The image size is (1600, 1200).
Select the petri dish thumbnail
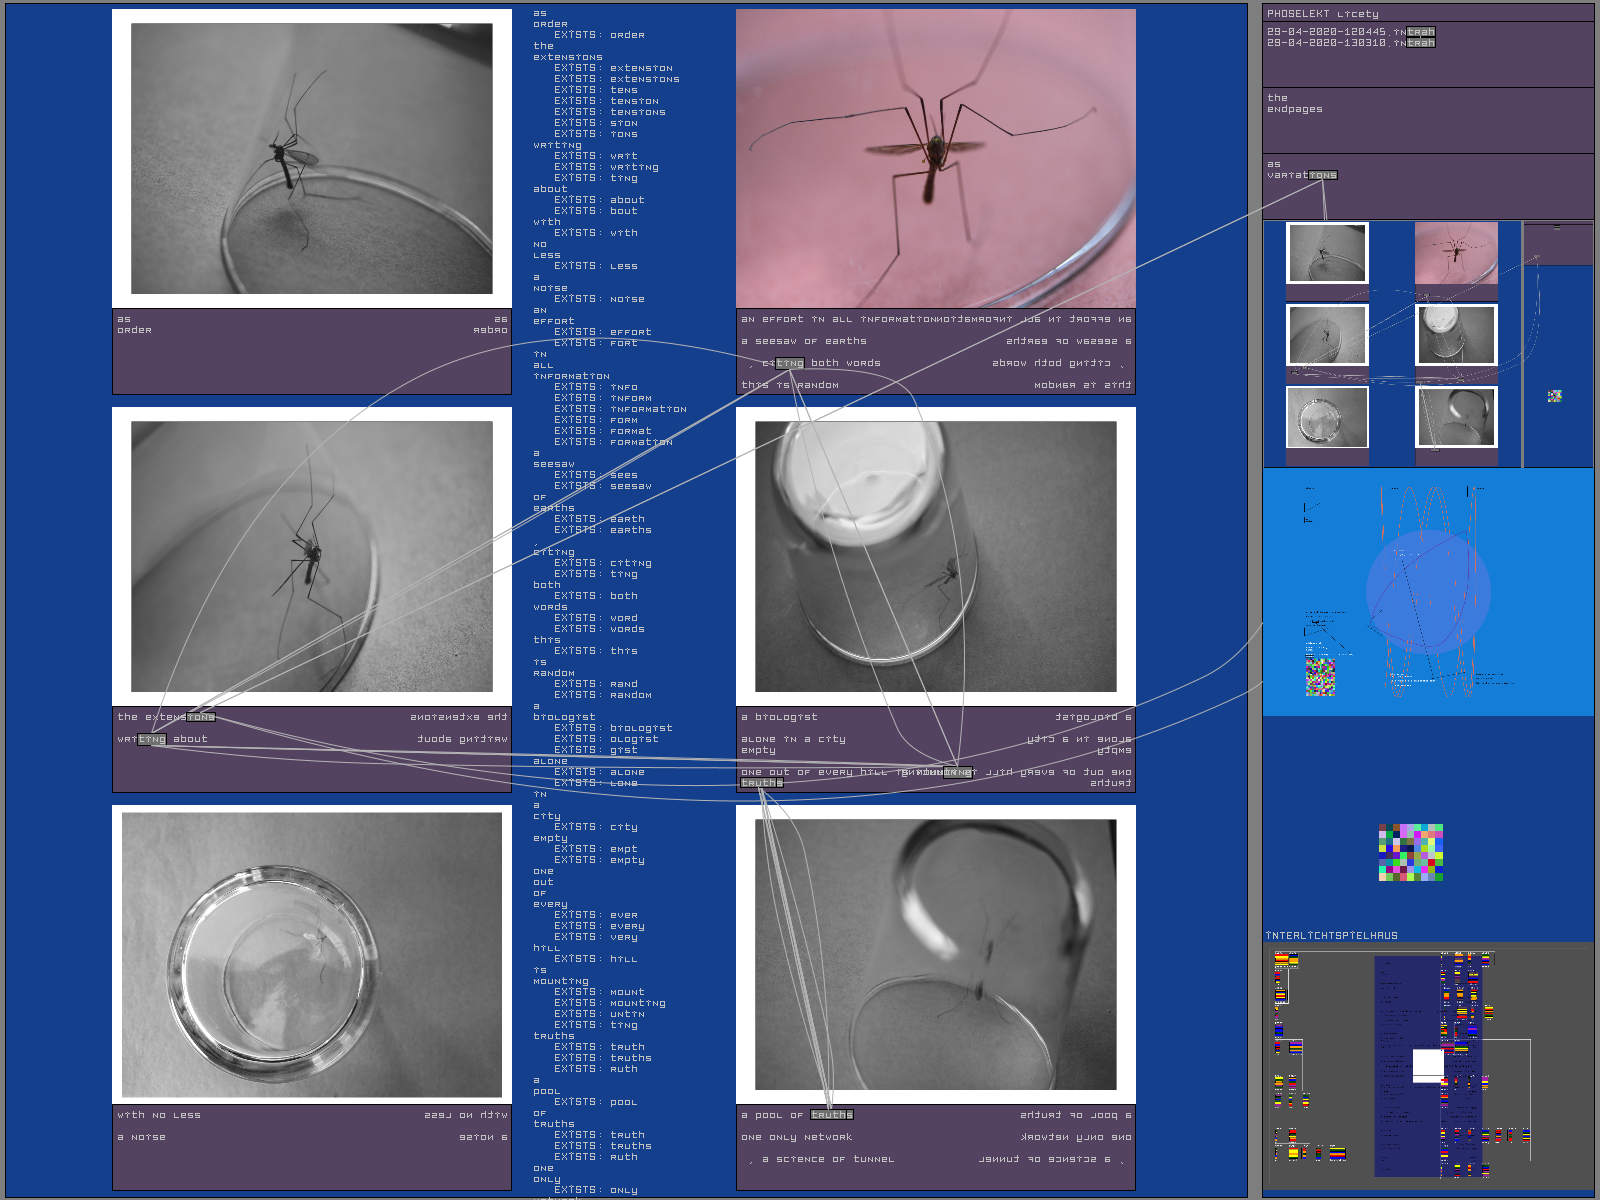click(x=1327, y=417)
